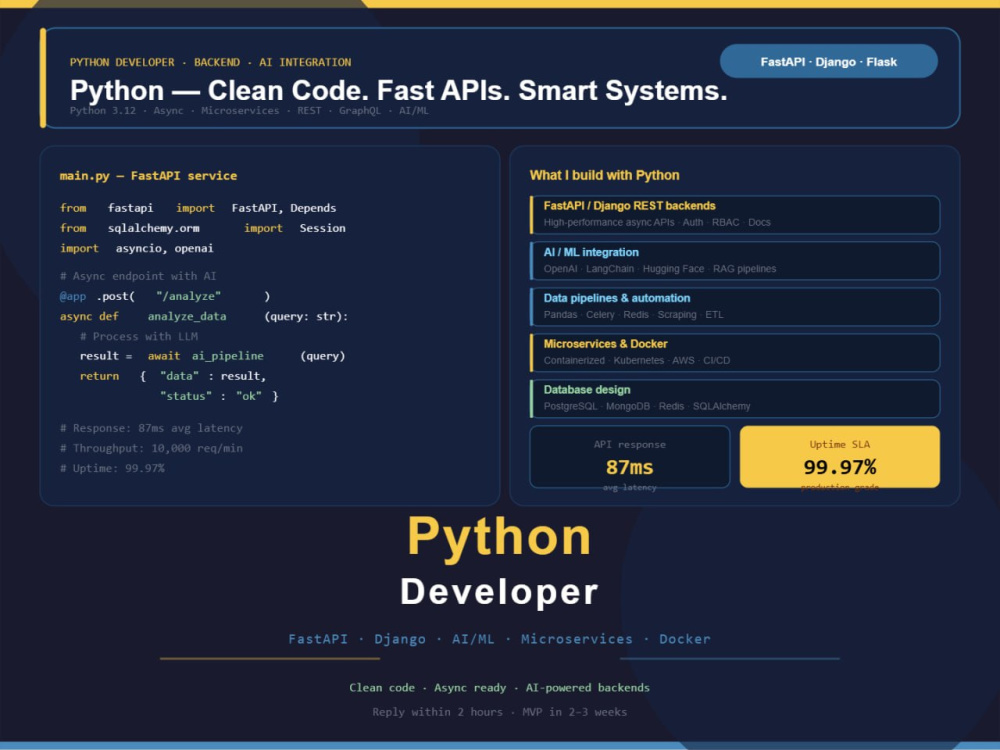The image size is (1000, 750).
Task: Click the 'Python 3.12 · Async · Microservices' subtitle
Action: (249, 110)
